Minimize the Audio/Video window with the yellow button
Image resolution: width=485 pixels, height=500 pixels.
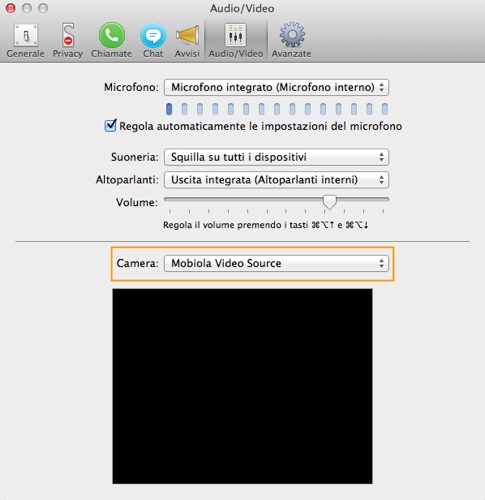[x=27, y=8]
